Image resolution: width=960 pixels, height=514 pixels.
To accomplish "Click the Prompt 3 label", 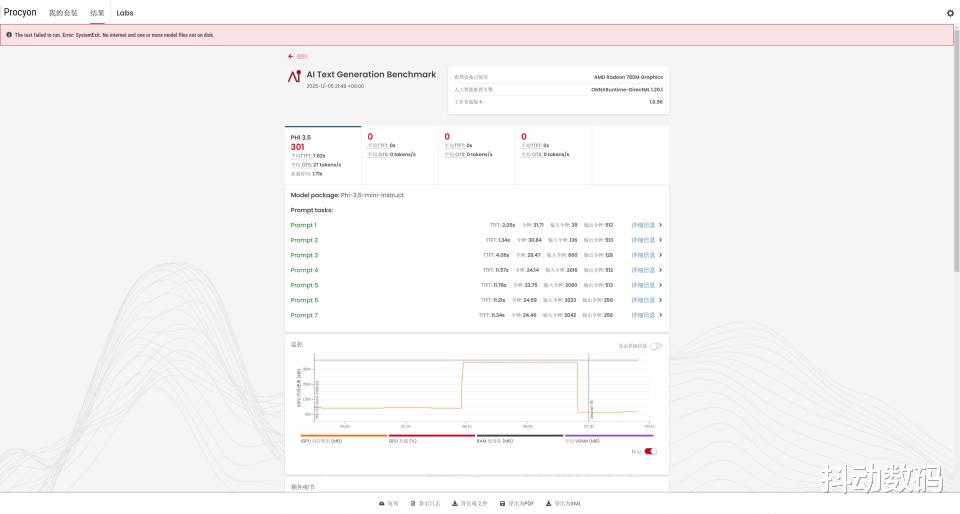I will pyautogui.click(x=304, y=255).
